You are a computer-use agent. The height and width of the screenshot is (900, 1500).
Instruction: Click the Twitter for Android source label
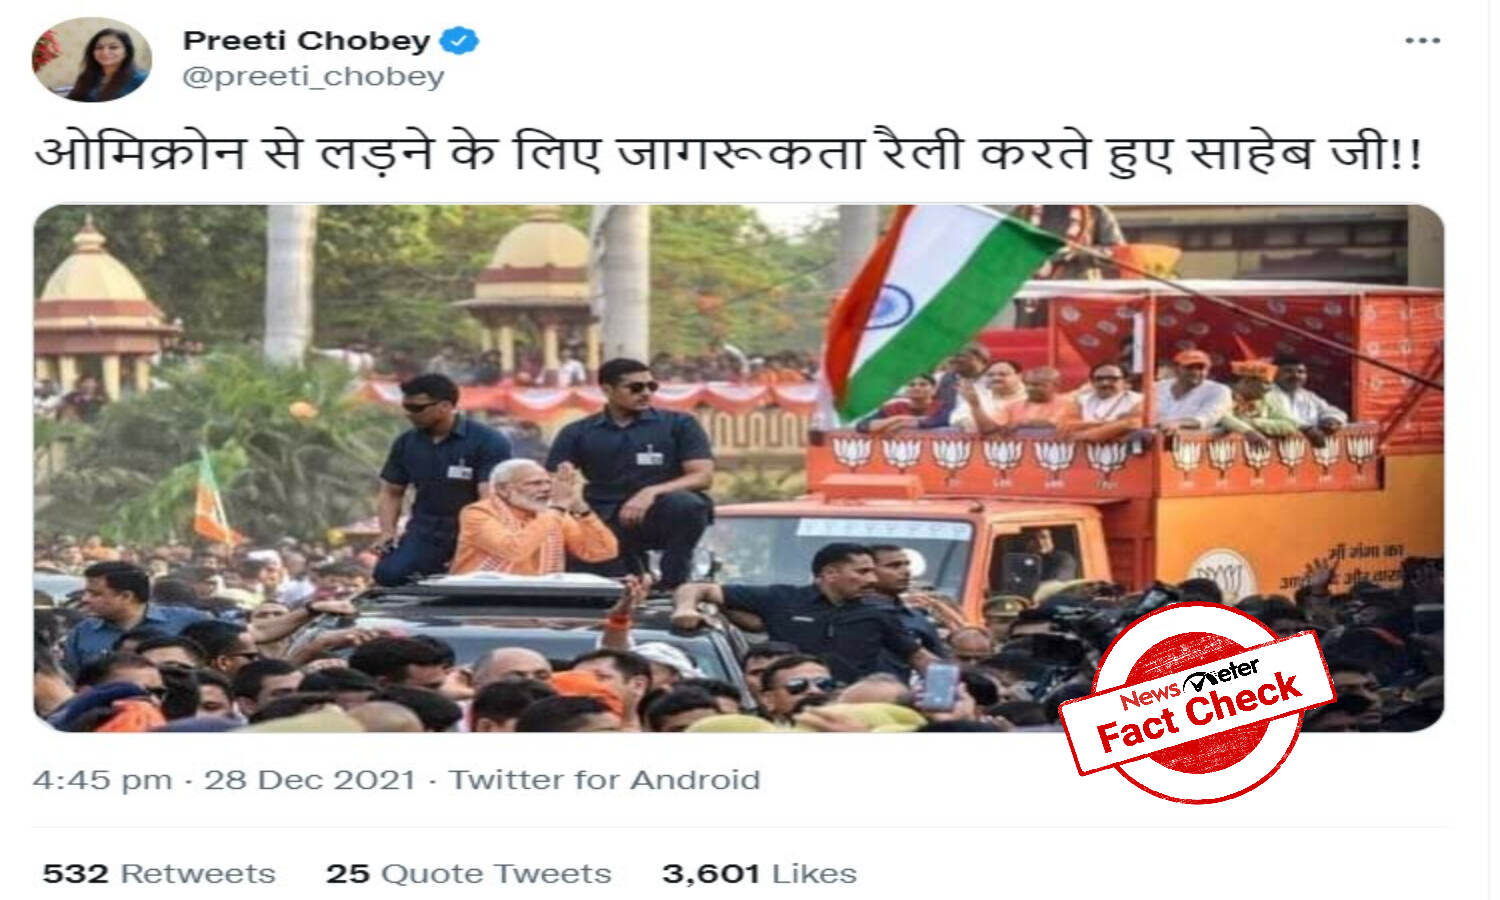(x=604, y=780)
